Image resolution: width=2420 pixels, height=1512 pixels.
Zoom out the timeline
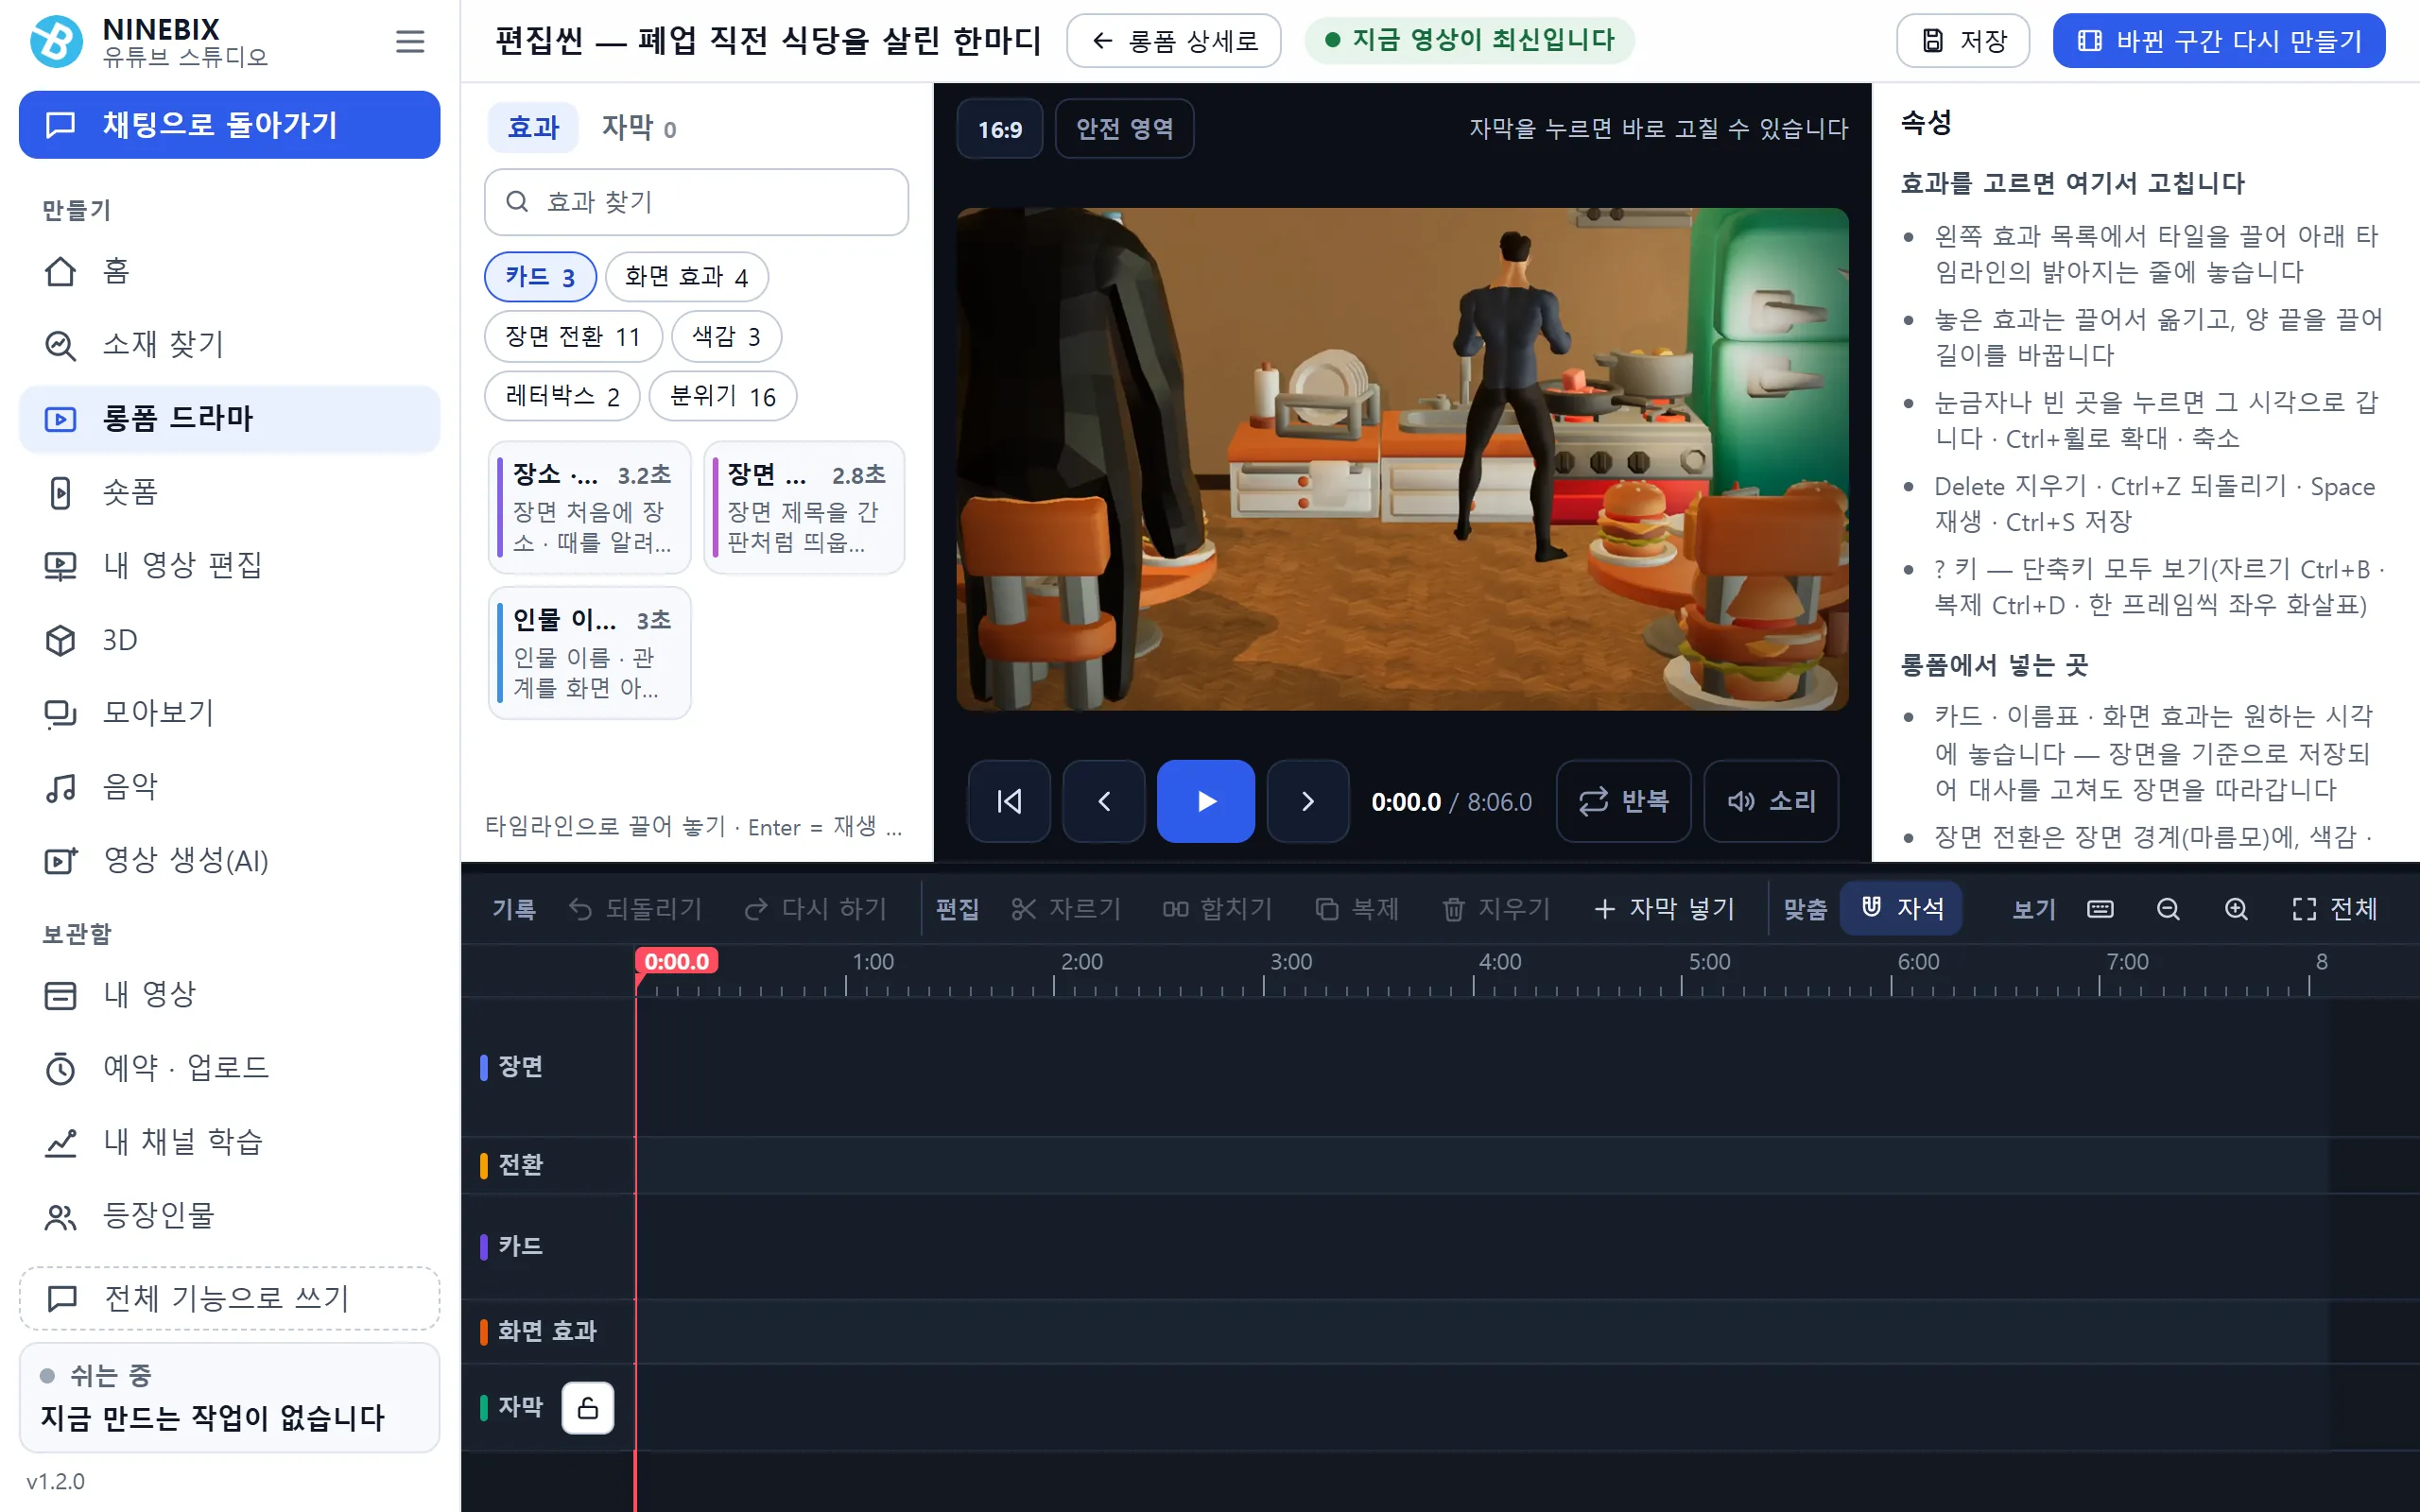pos(2168,908)
